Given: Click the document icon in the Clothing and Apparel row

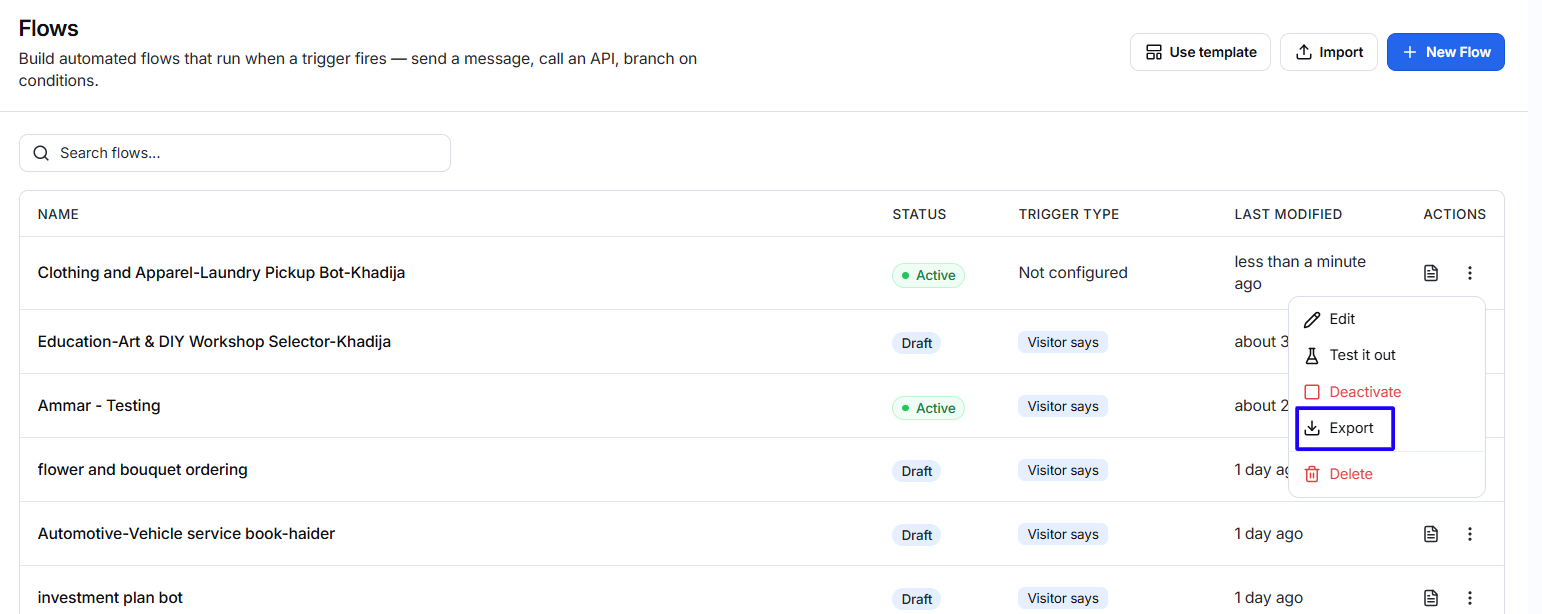Looking at the screenshot, I should coord(1431,273).
